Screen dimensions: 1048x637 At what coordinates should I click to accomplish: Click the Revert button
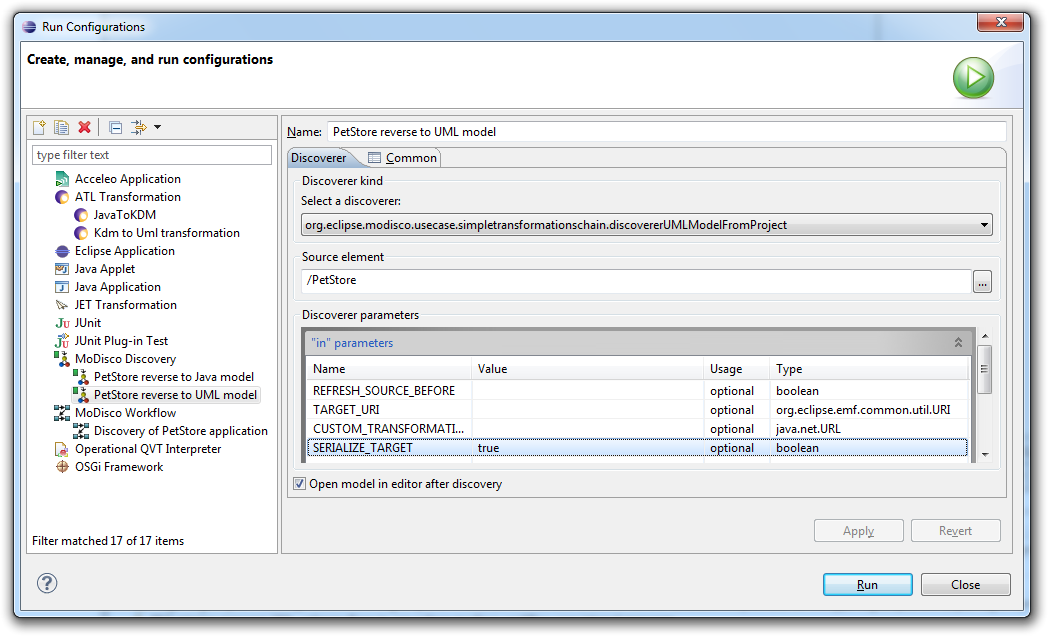(955, 531)
